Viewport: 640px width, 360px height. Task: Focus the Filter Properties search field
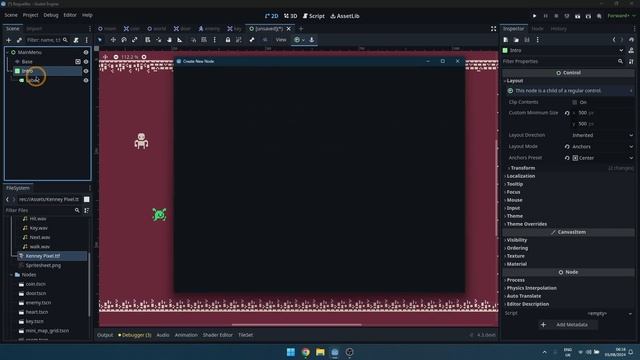click(563, 61)
